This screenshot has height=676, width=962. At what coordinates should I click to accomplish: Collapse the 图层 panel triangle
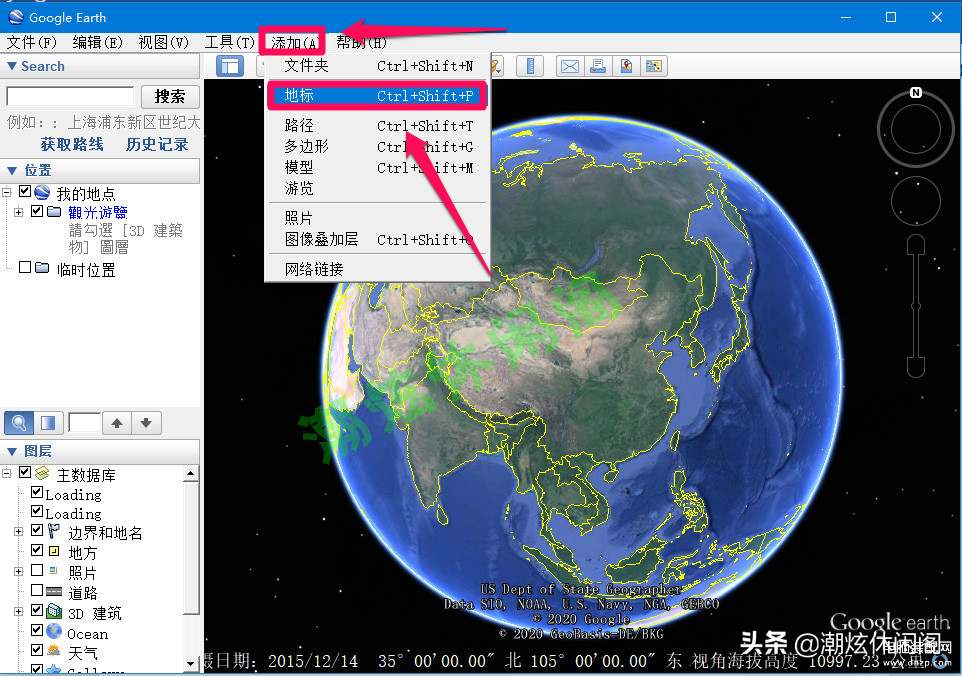pos(12,451)
